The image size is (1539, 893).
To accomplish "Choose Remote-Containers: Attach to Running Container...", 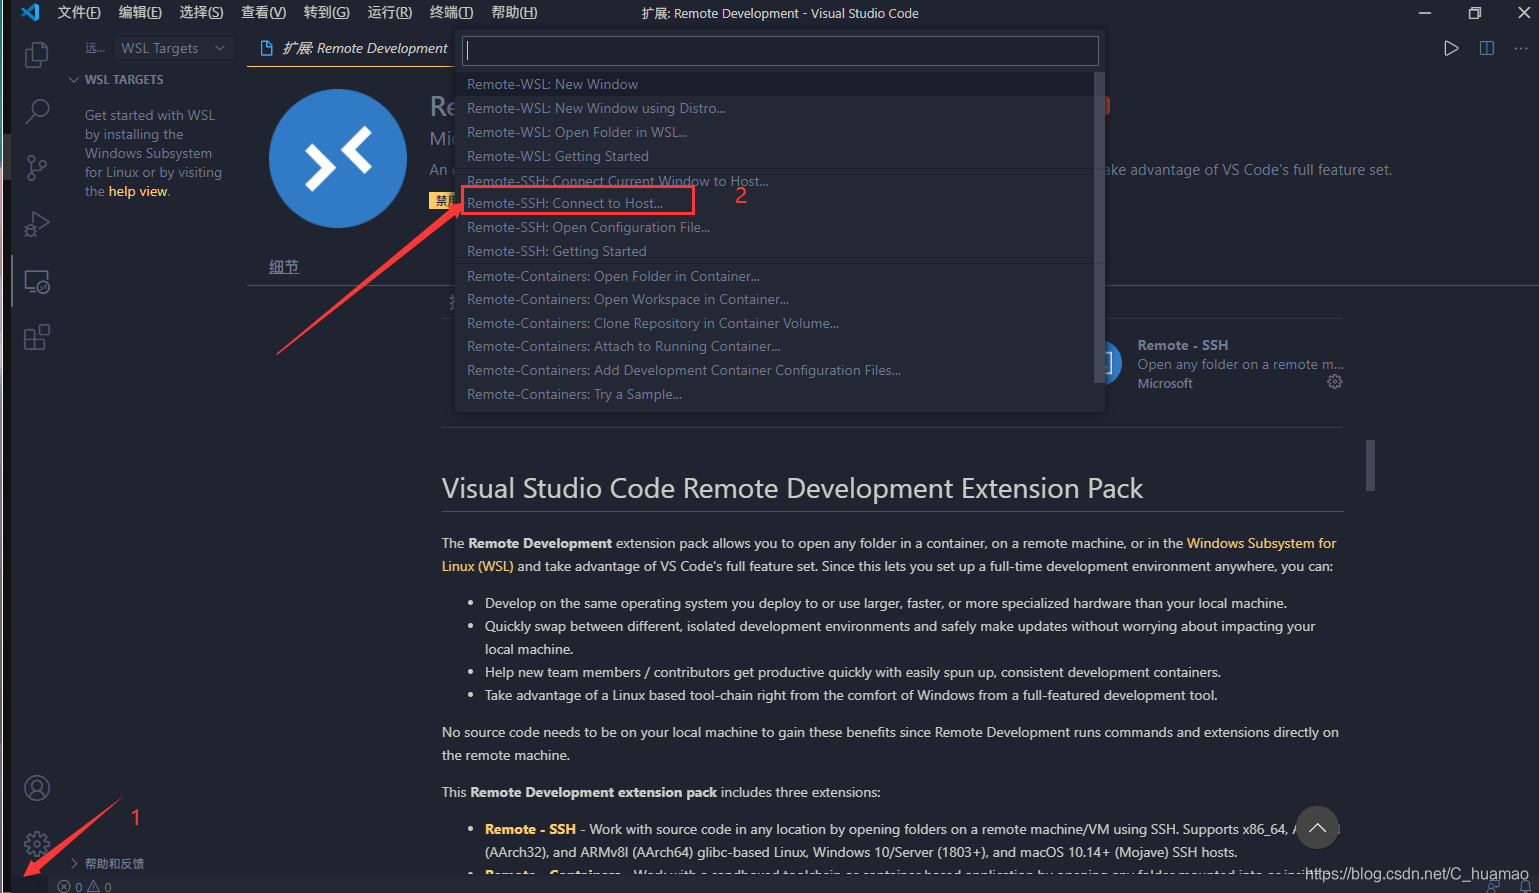I will [776, 346].
